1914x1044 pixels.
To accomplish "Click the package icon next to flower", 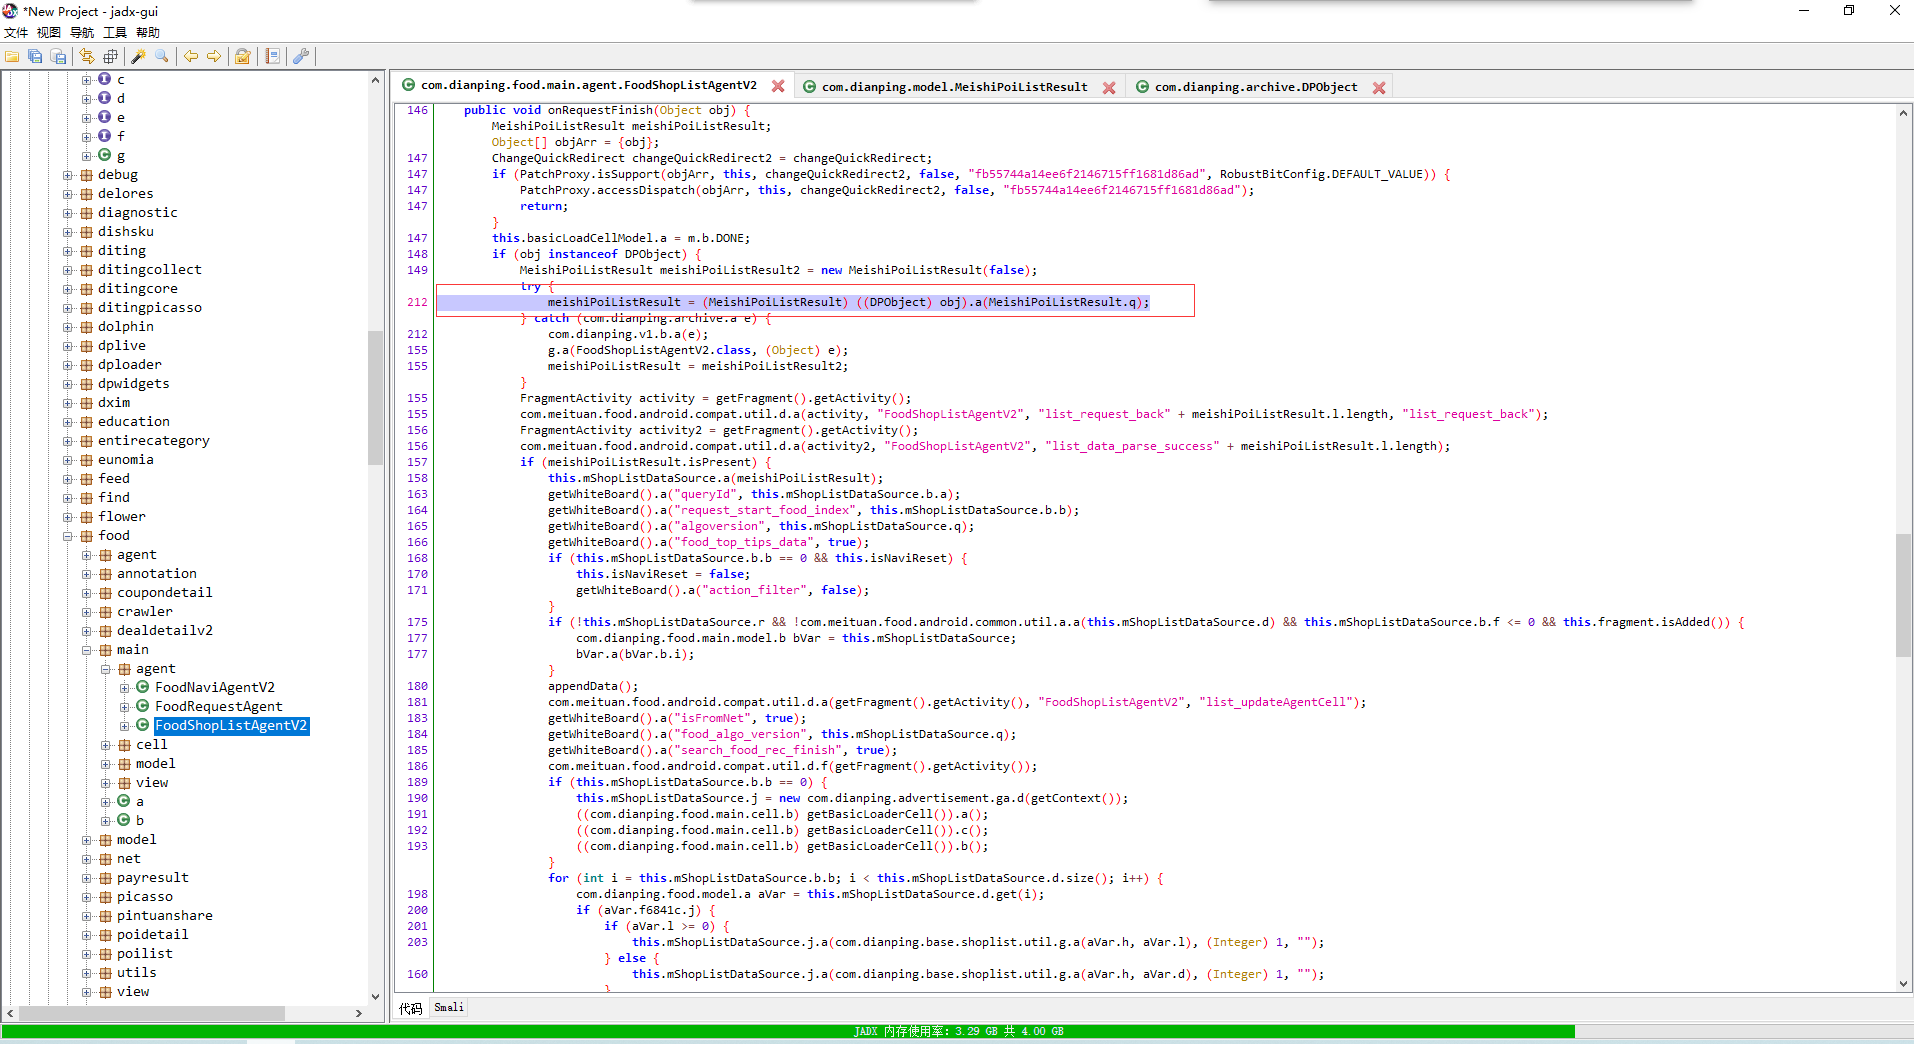I will pos(86,517).
